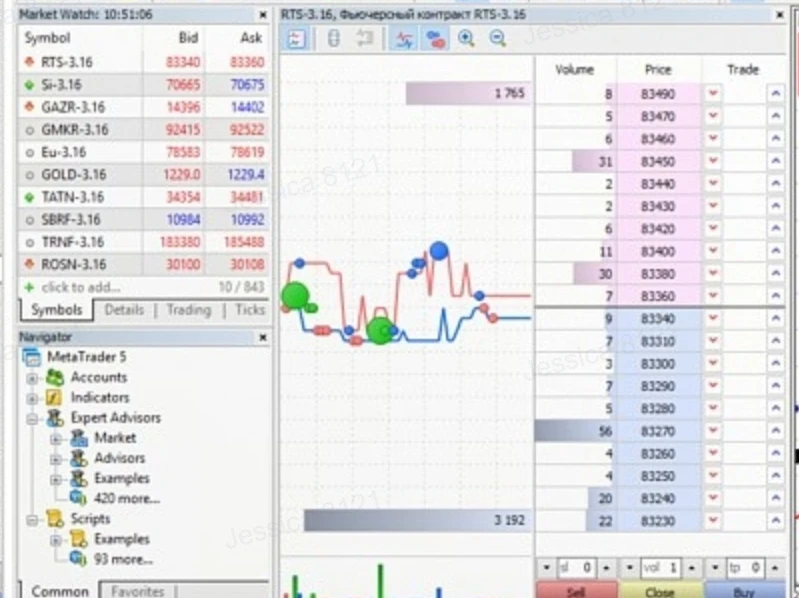Increase the tp take-profit value
Viewport: 799px width, 598px height.
[x=775, y=567]
